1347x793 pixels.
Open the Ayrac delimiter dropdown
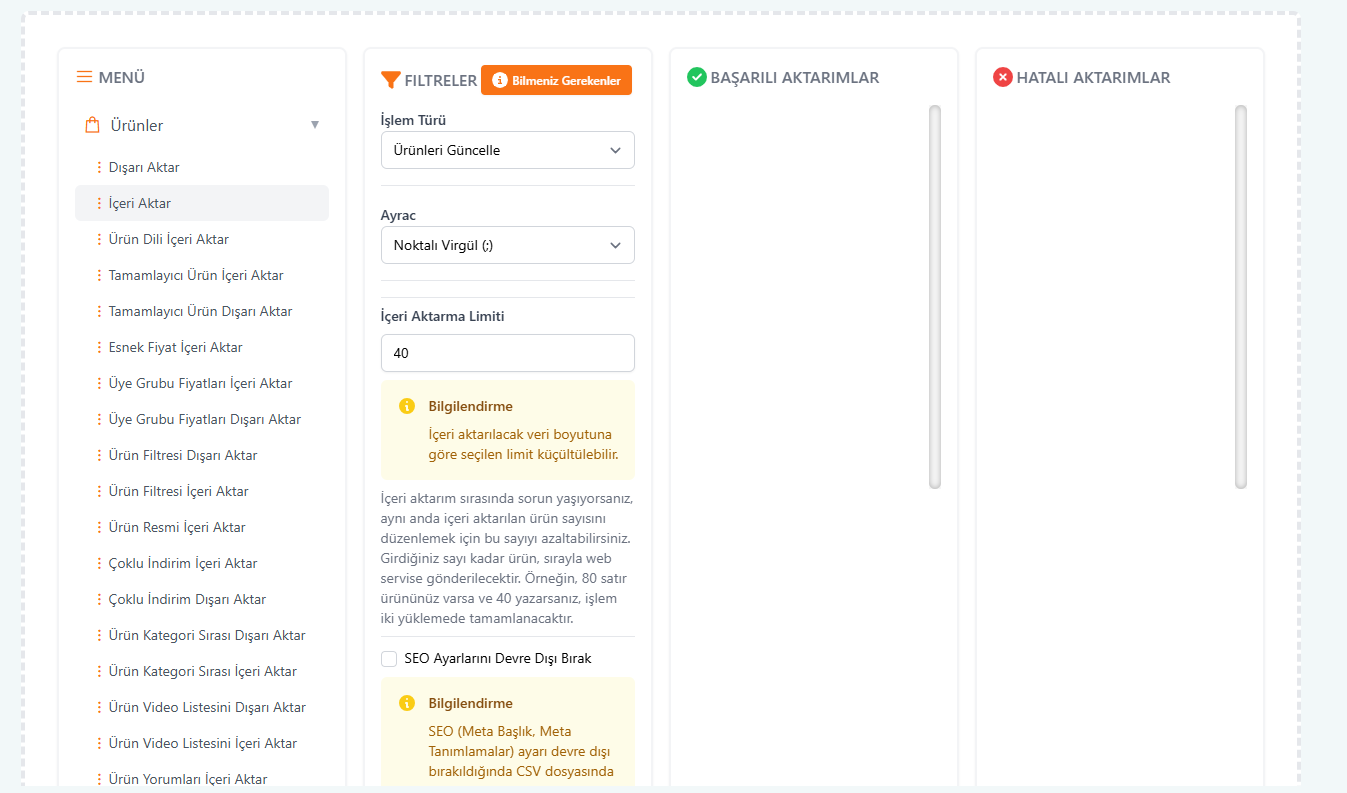point(507,245)
